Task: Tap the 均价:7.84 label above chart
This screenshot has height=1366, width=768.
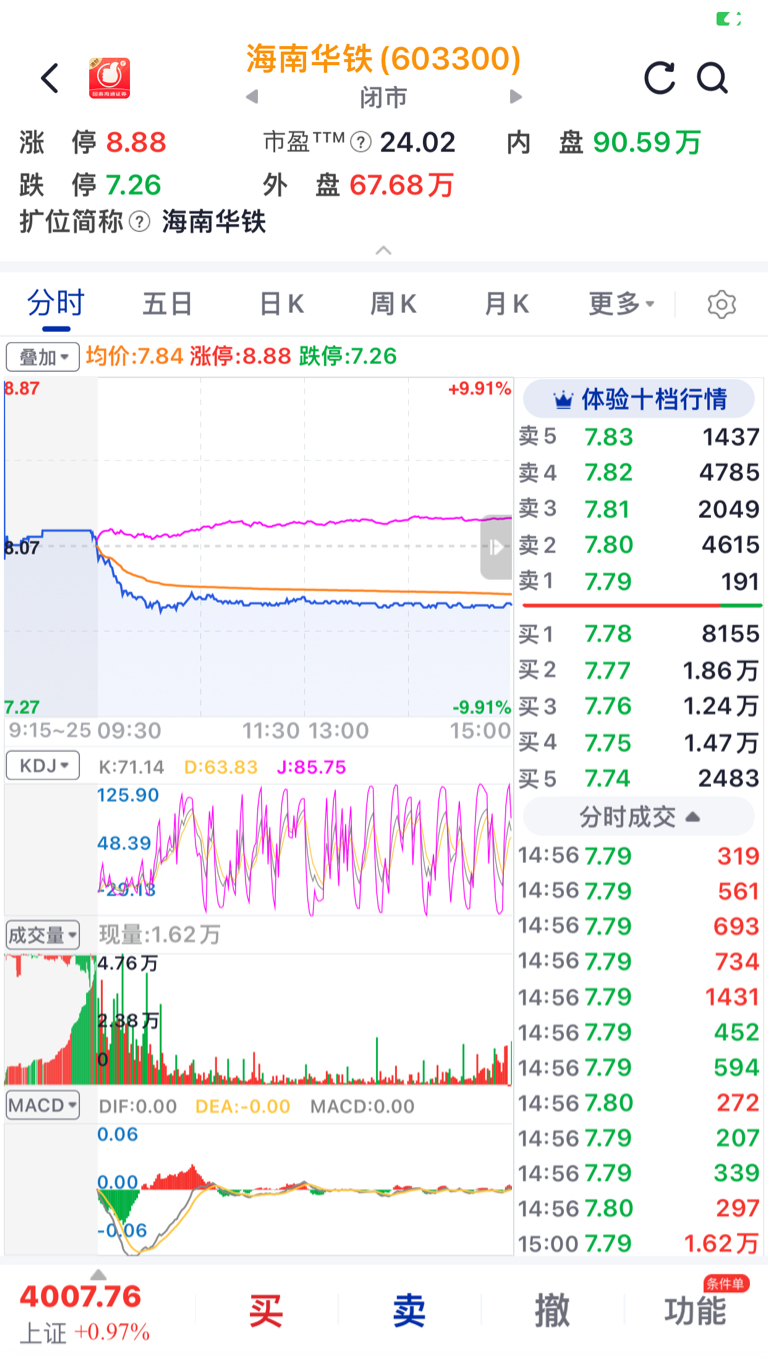Action: (135, 356)
